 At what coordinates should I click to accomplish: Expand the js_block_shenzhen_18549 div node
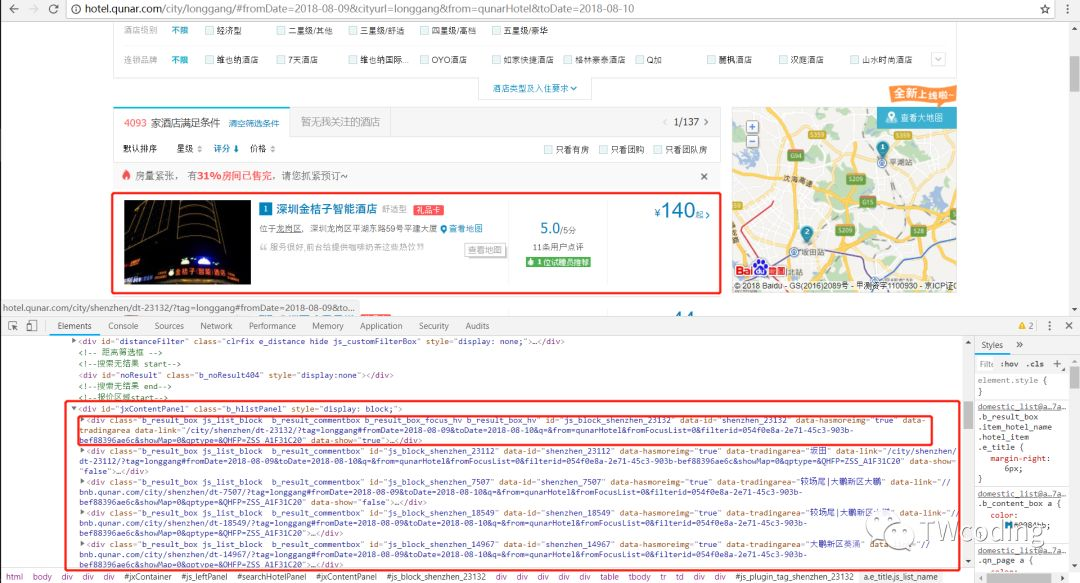[83, 513]
